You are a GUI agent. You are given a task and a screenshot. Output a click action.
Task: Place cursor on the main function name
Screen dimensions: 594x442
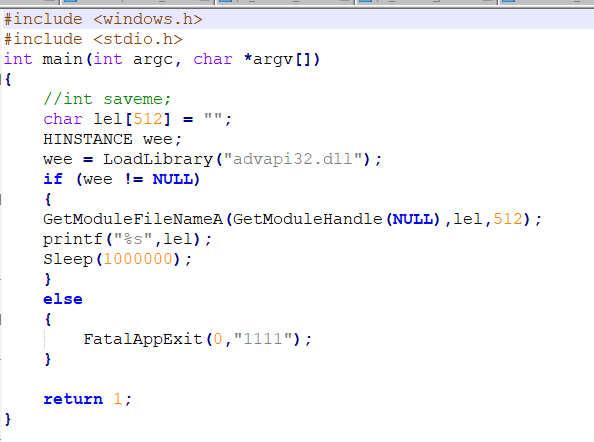63,59
